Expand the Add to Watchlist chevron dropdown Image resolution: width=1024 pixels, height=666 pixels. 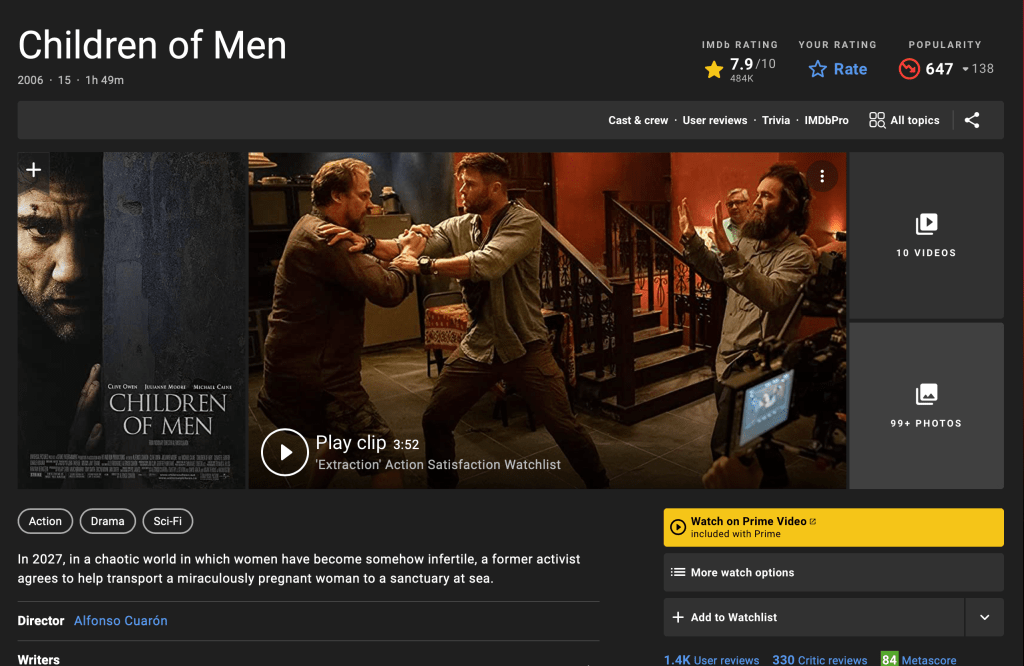pyautogui.click(x=984, y=618)
